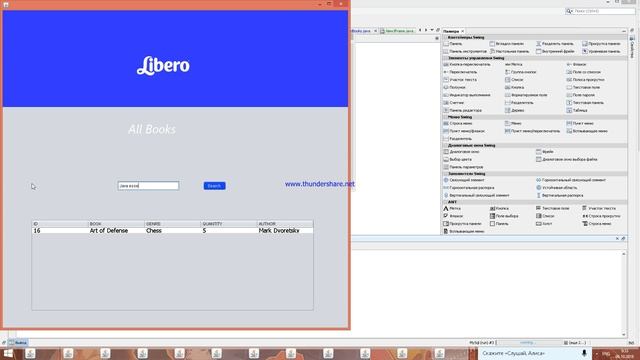The image size is (640, 360).
Task: Pick the Таблица table component
Action: 577,111
